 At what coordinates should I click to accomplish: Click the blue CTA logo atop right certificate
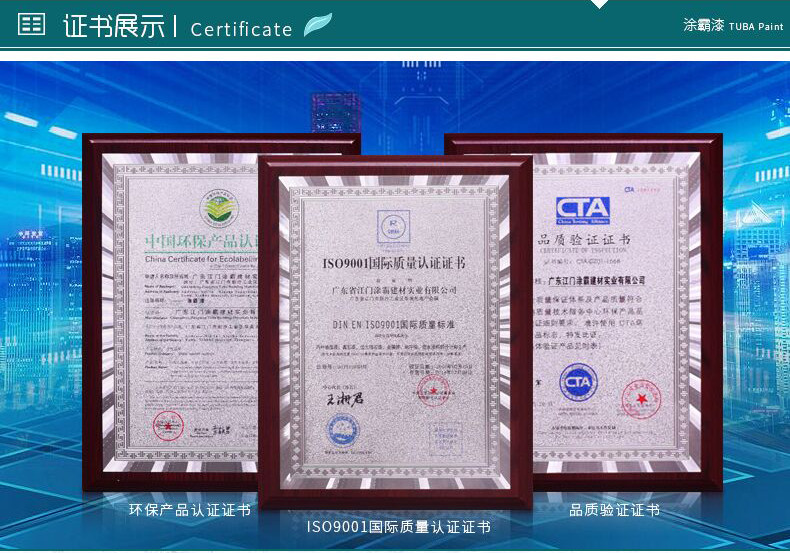[x=582, y=209]
